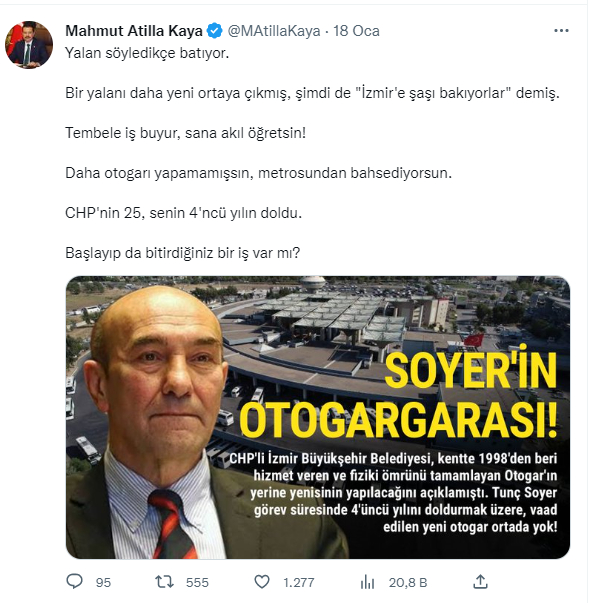Open the author's profile picture avatar

[29, 45]
